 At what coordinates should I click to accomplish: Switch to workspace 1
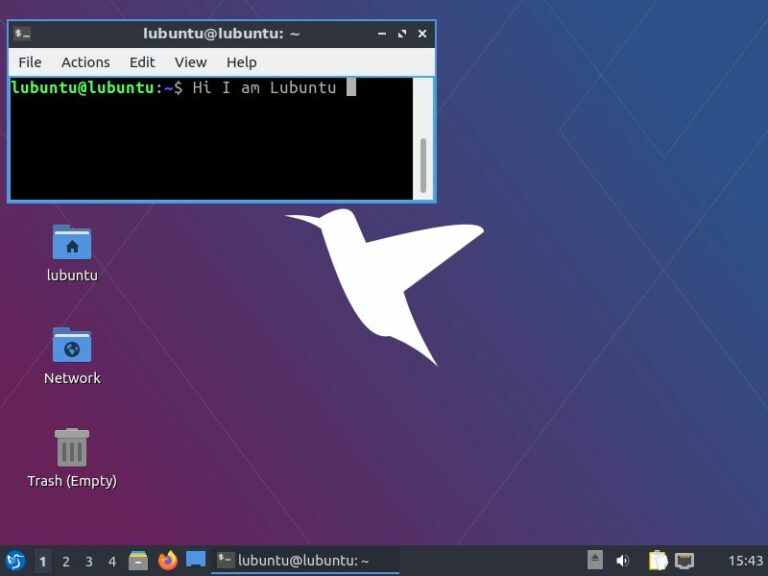43,561
